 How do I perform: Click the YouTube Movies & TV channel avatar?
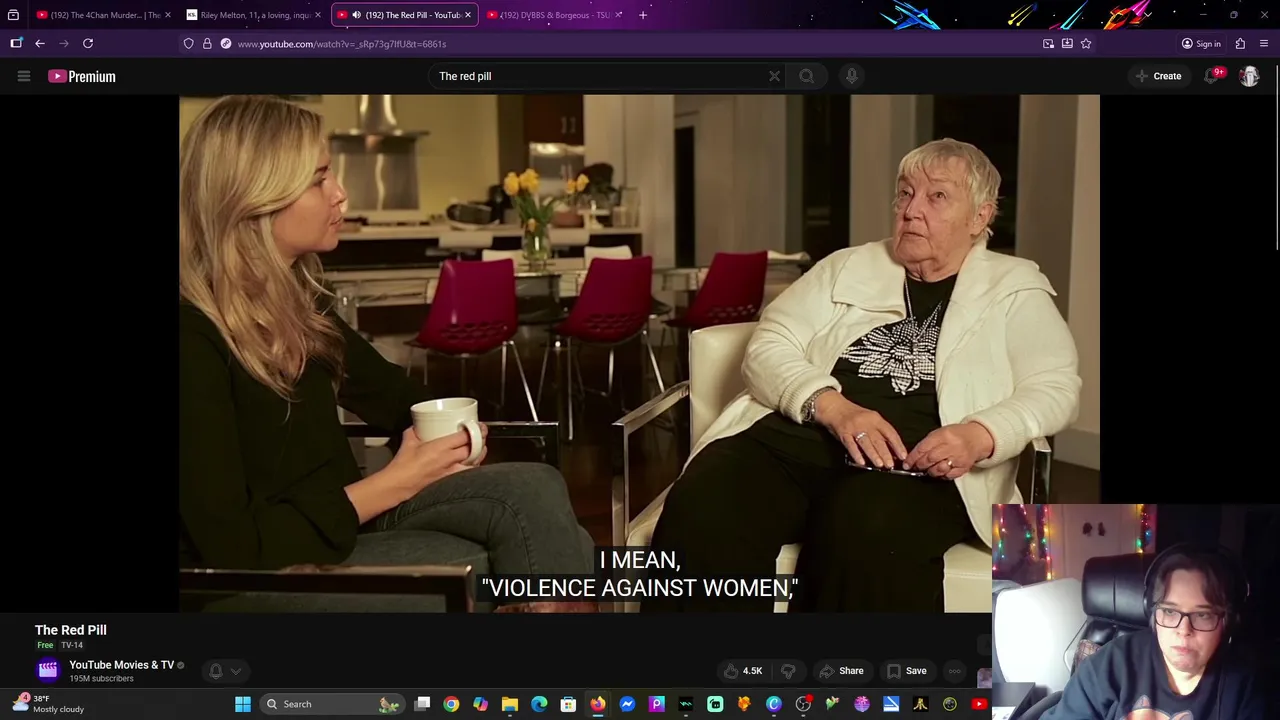[x=48, y=670]
